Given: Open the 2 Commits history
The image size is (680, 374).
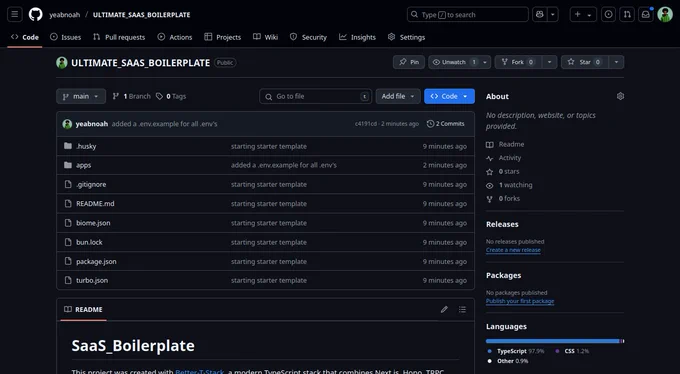Looking at the screenshot, I should 445,124.
